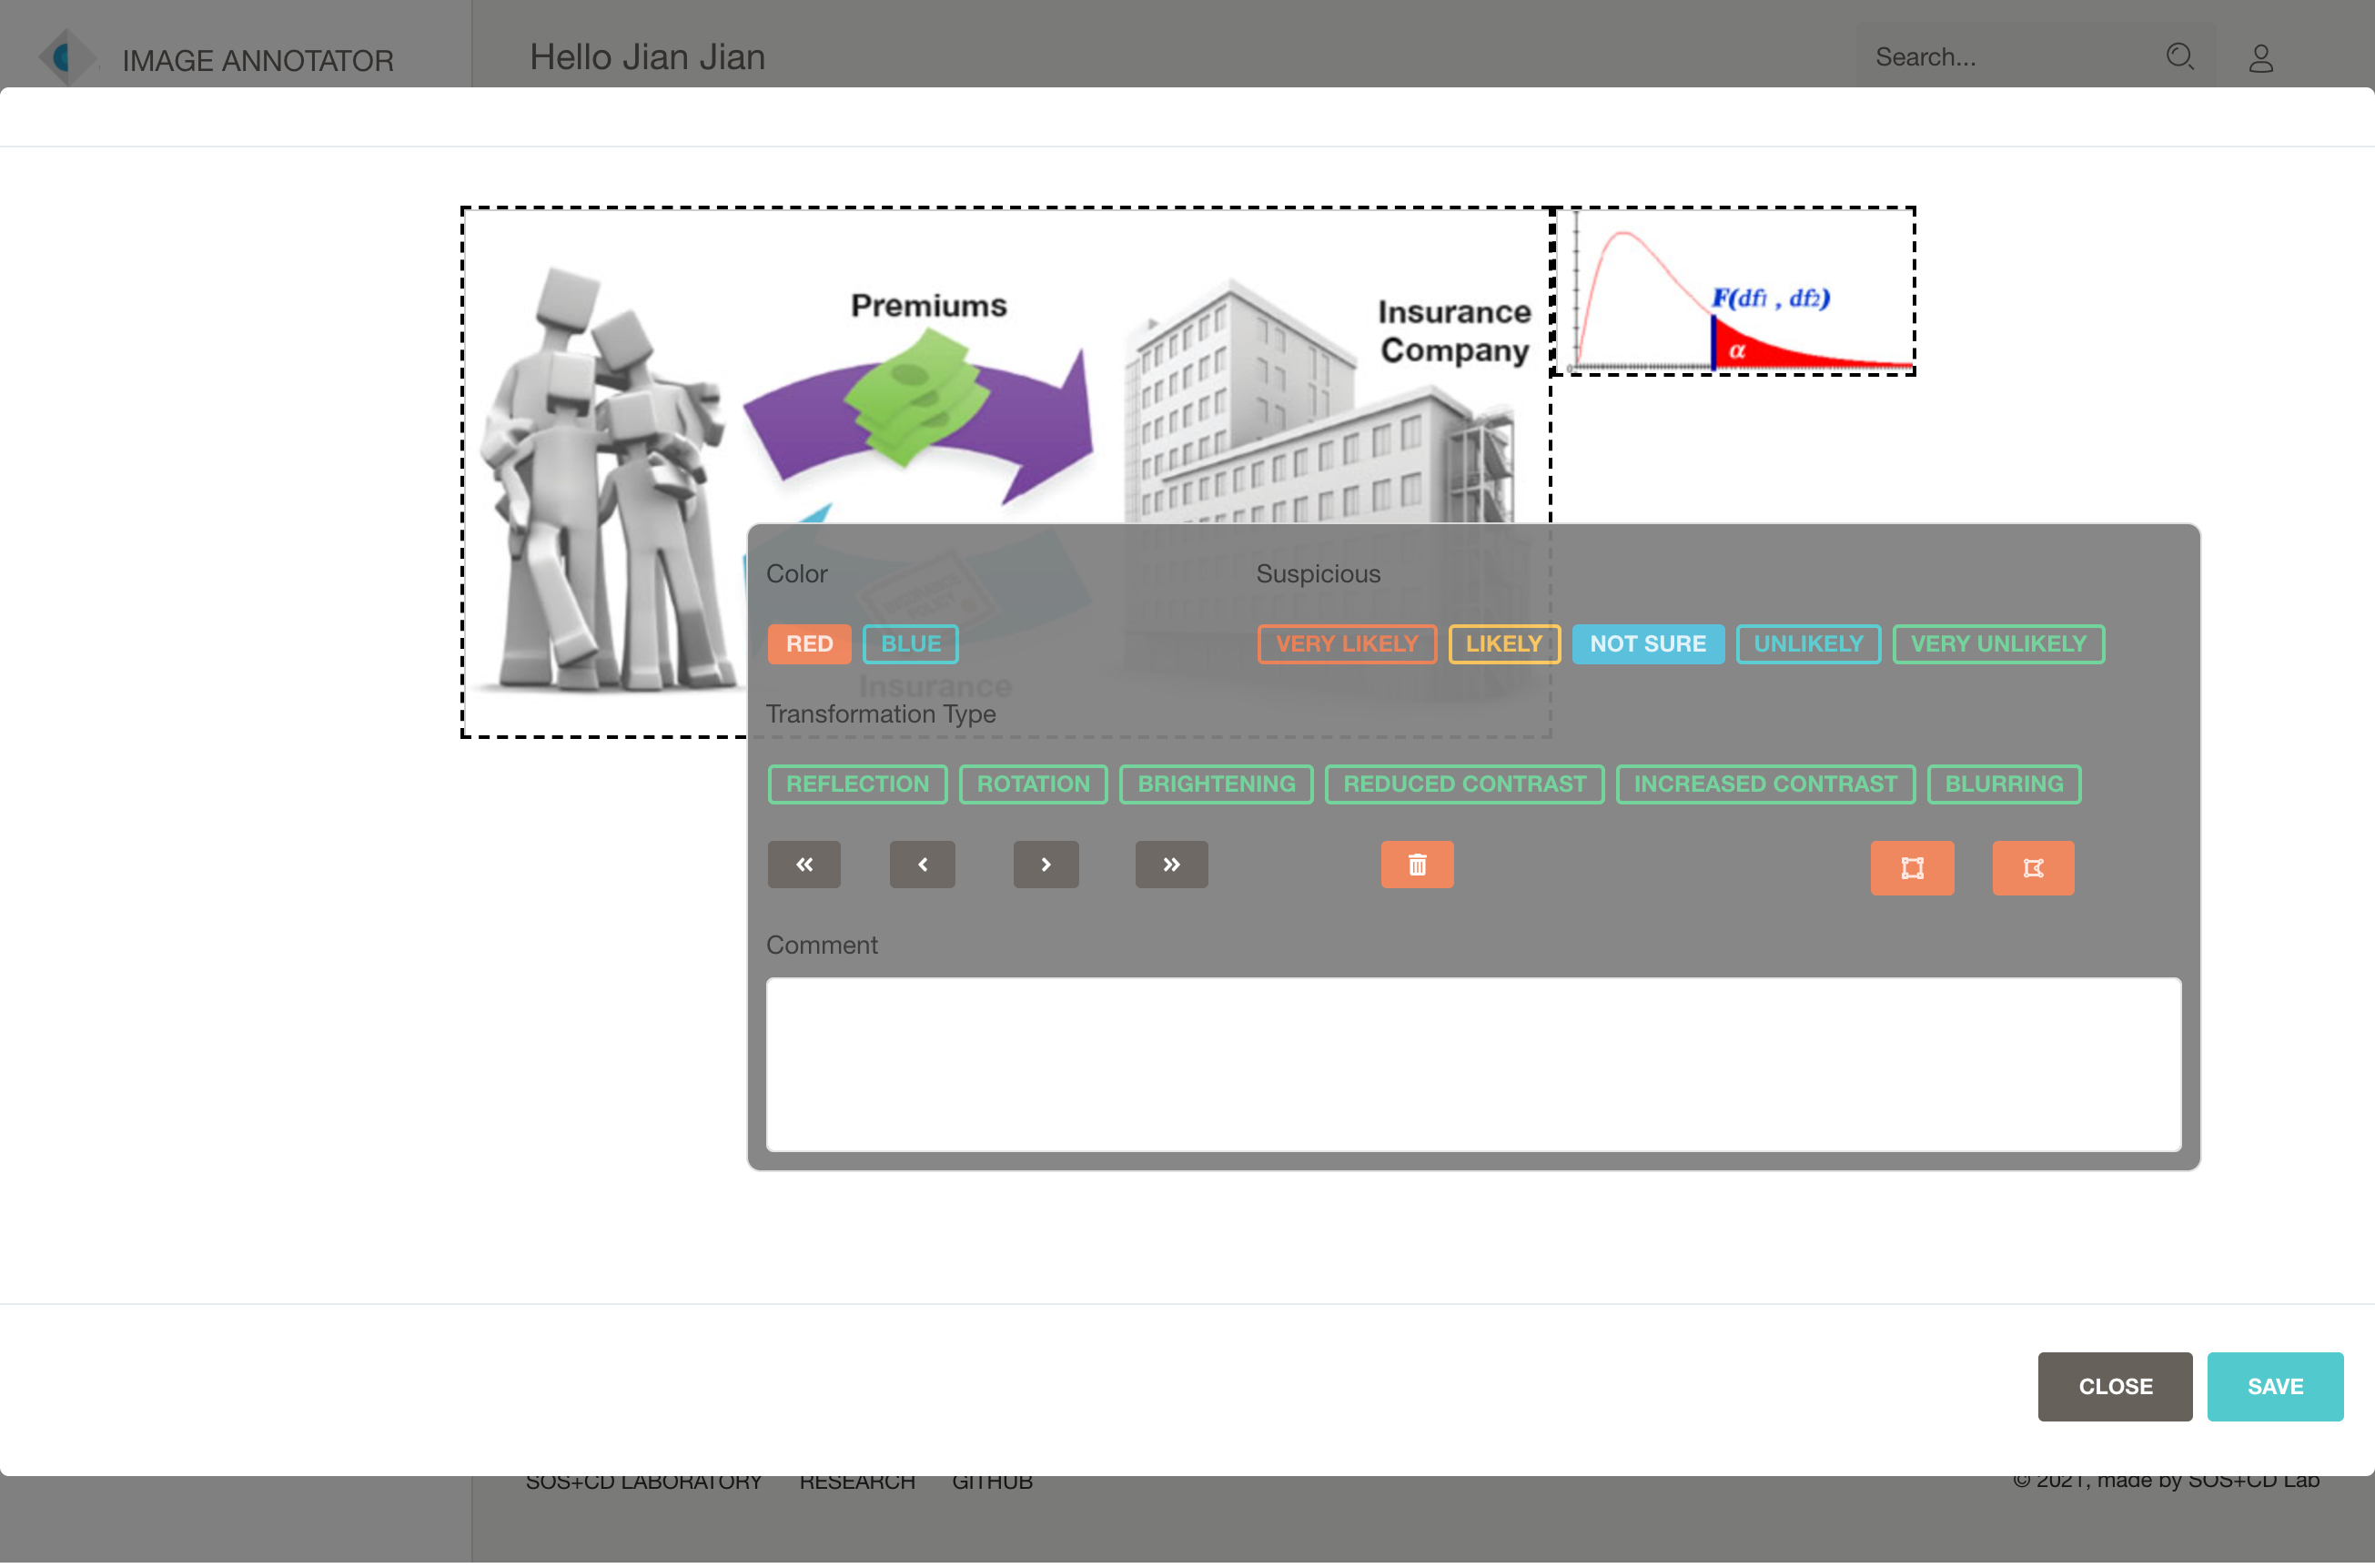This screenshot has height=1568, width=2375.
Task: Click the skip to first annotation icon
Action: [803, 865]
